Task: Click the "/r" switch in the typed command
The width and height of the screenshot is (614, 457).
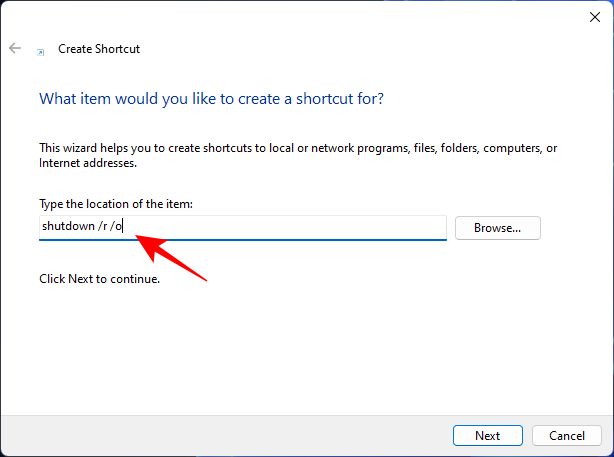Action: coord(103,227)
